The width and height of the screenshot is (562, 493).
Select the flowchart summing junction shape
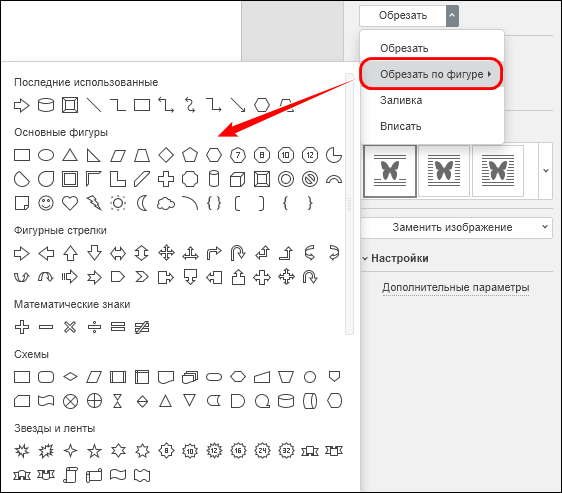point(70,401)
